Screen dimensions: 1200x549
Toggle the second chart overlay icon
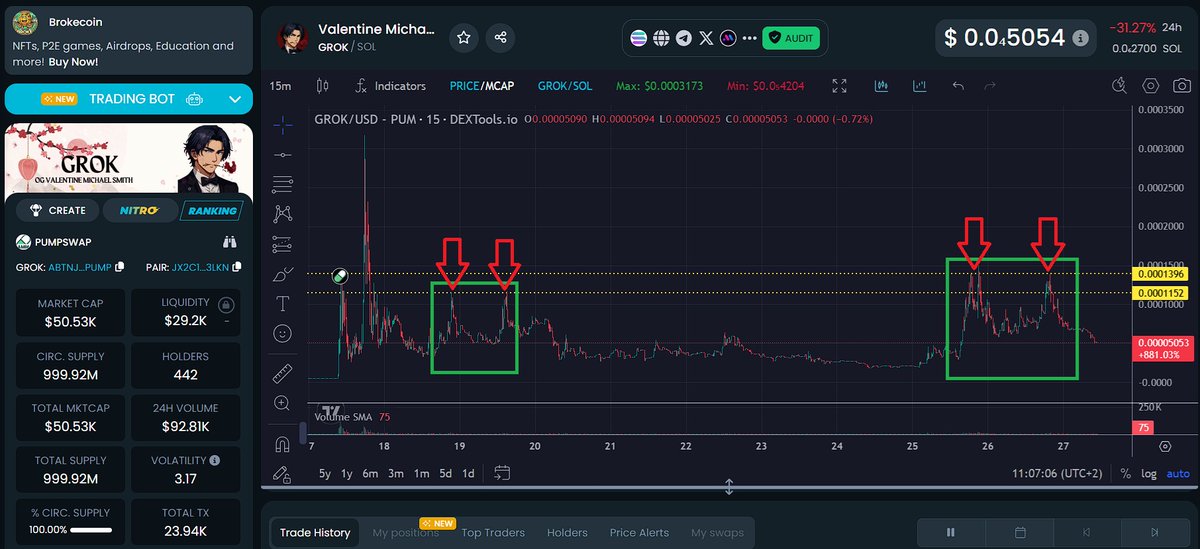(919, 86)
